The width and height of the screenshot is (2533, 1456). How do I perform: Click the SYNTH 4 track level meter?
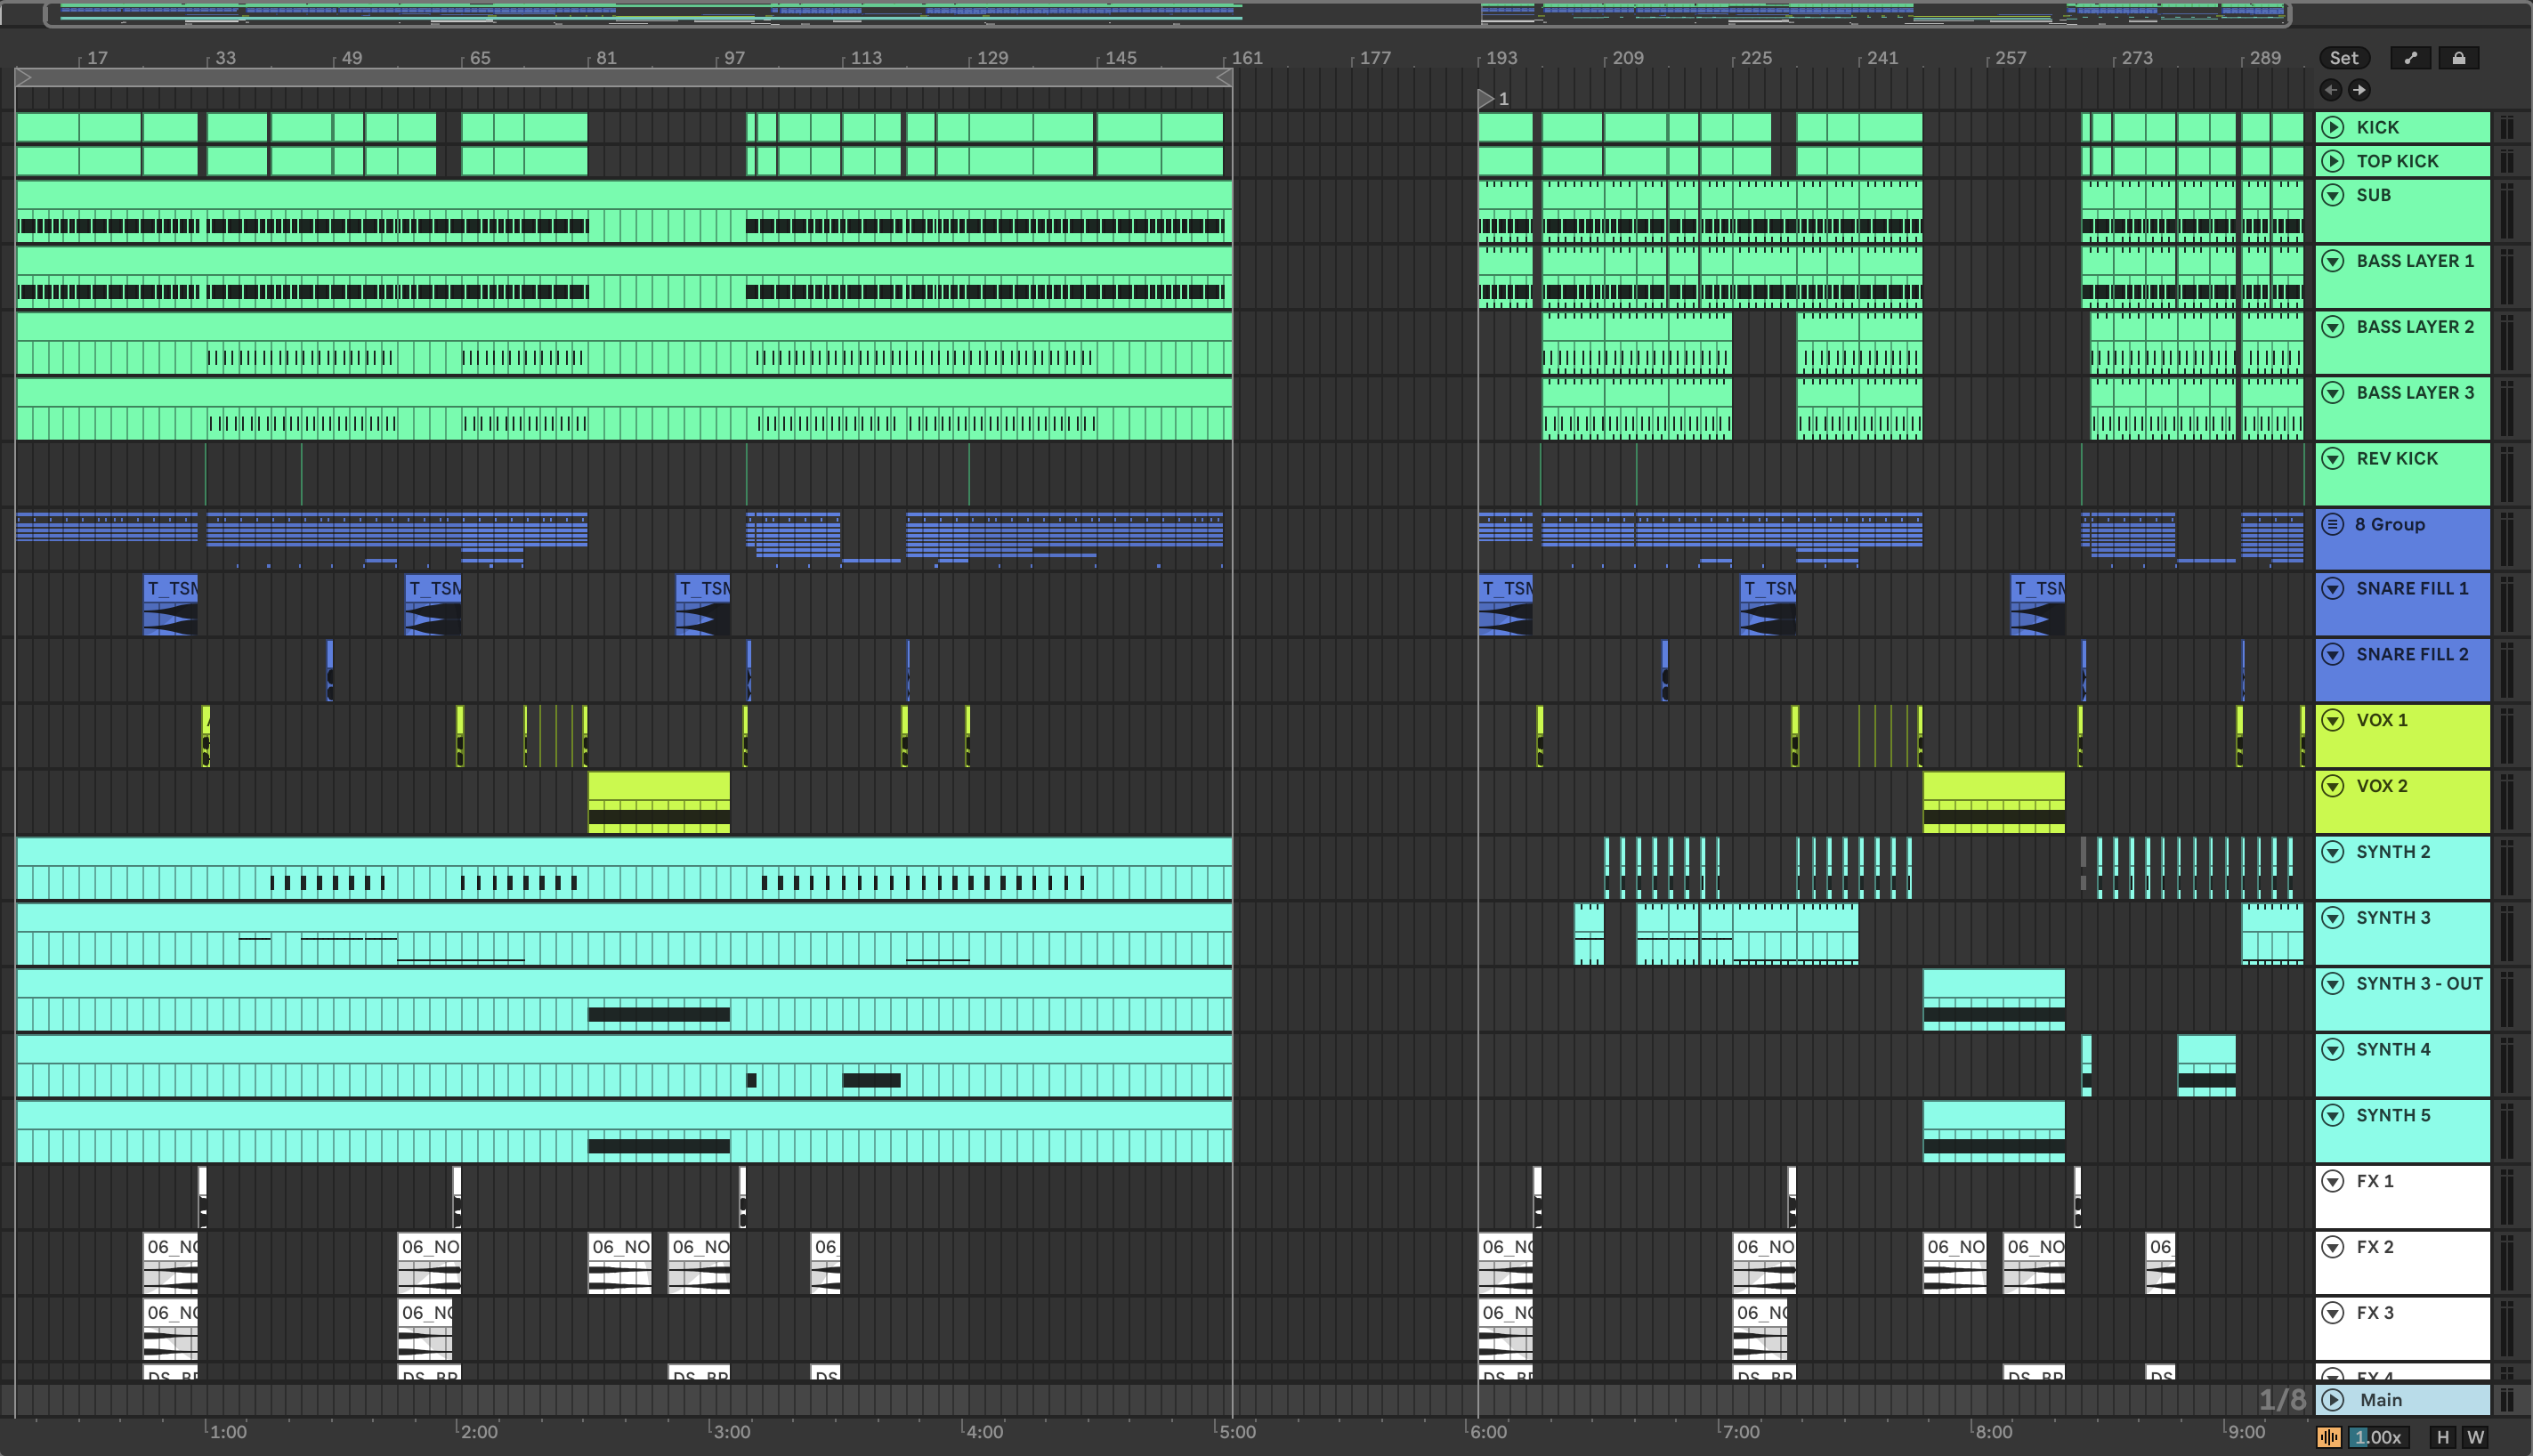pos(2507,1065)
